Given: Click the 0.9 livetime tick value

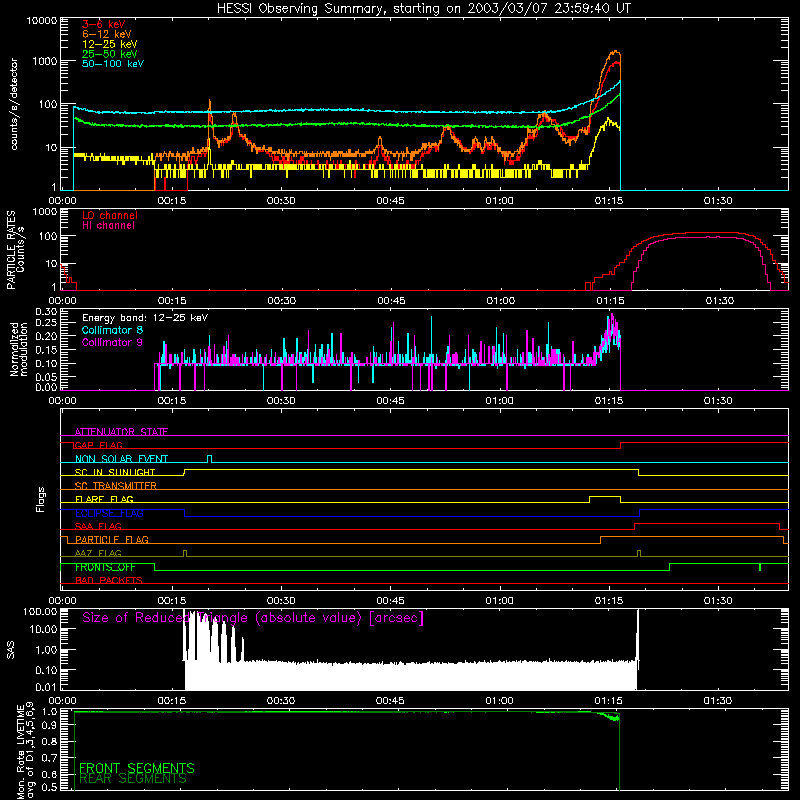Looking at the screenshot, I should pyautogui.click(x=50, y=724).
